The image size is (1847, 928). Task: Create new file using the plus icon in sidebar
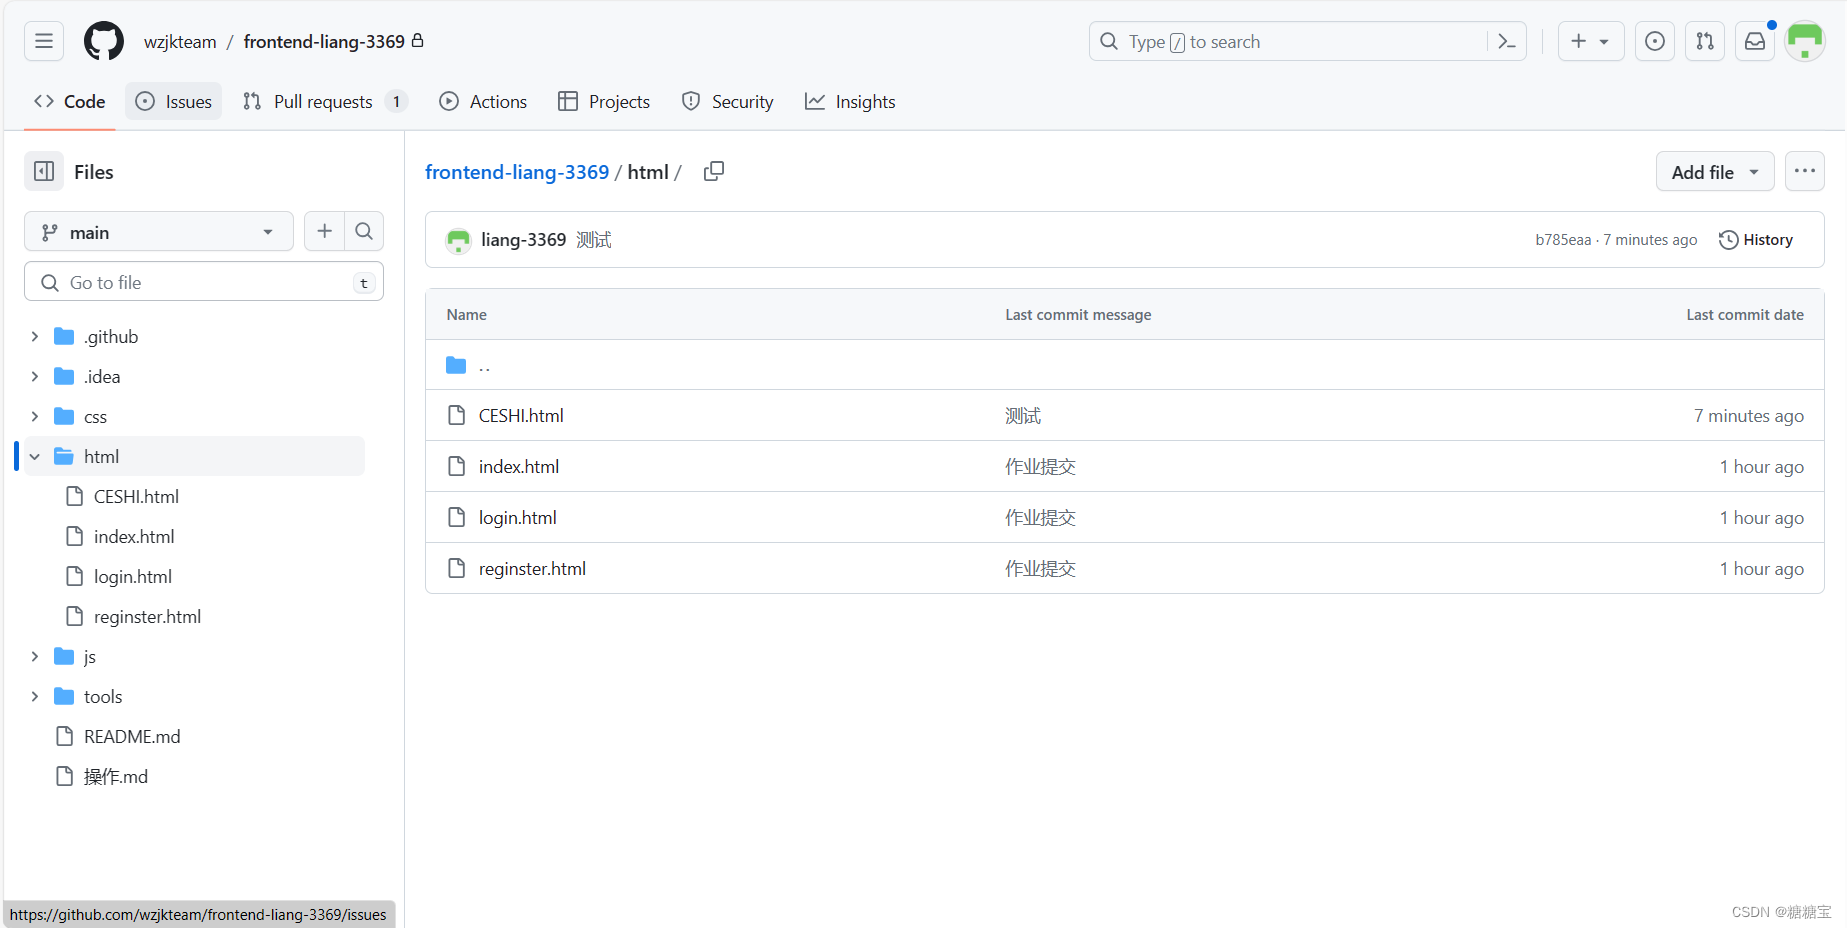coord(324,231)
